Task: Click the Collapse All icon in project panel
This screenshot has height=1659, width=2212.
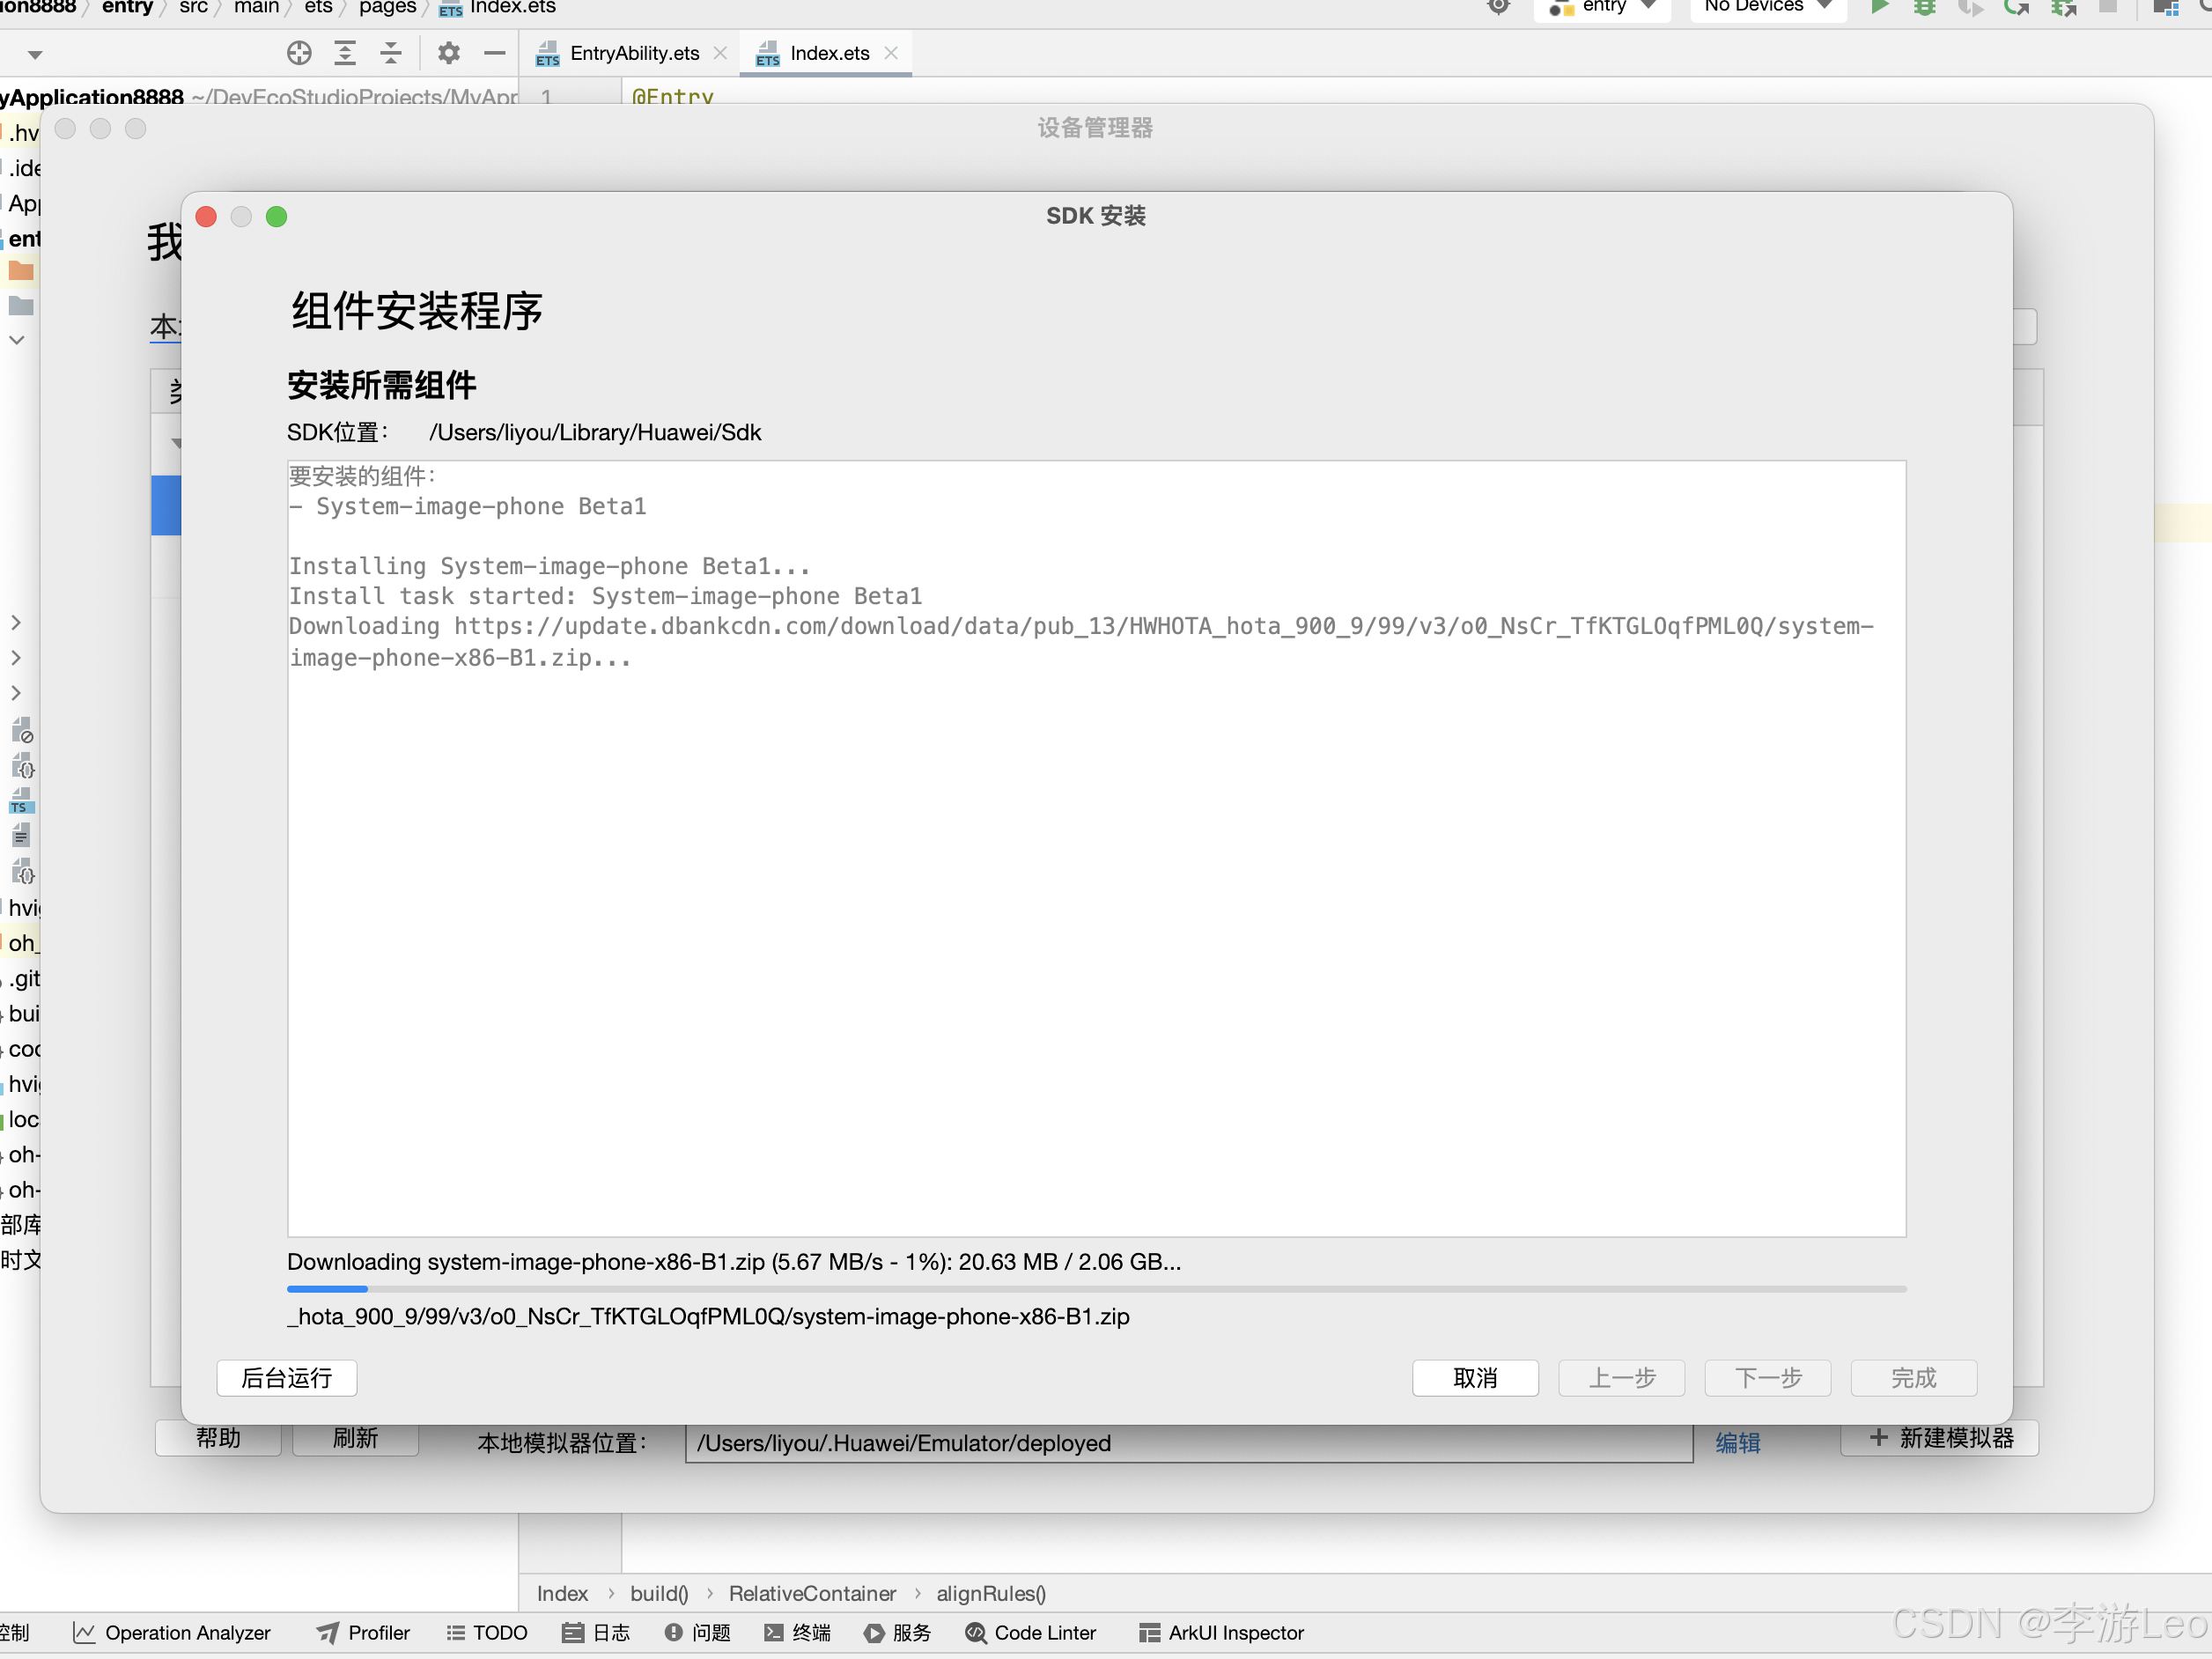Action: pyautogui.click(x=391, y=53)
